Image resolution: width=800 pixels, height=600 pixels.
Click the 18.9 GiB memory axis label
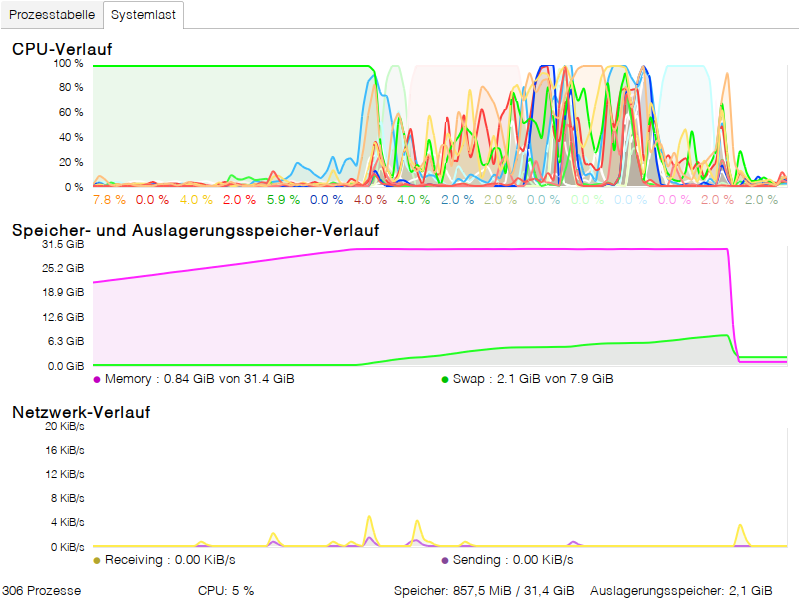pos(63,292)
